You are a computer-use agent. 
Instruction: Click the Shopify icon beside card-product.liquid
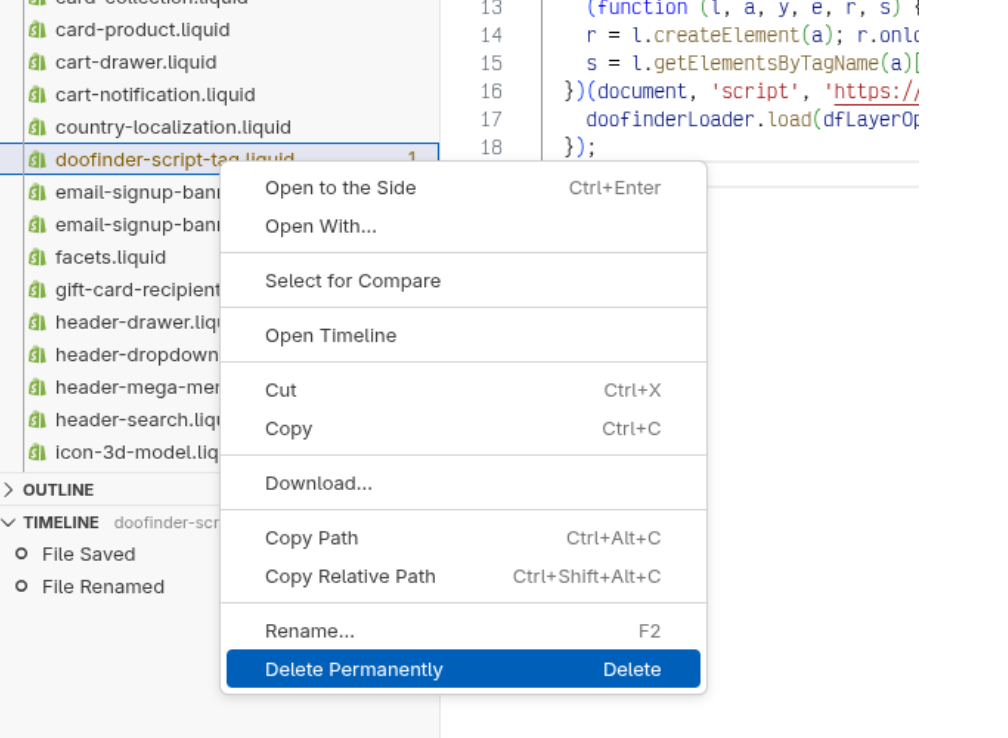(x=37, y=30)
